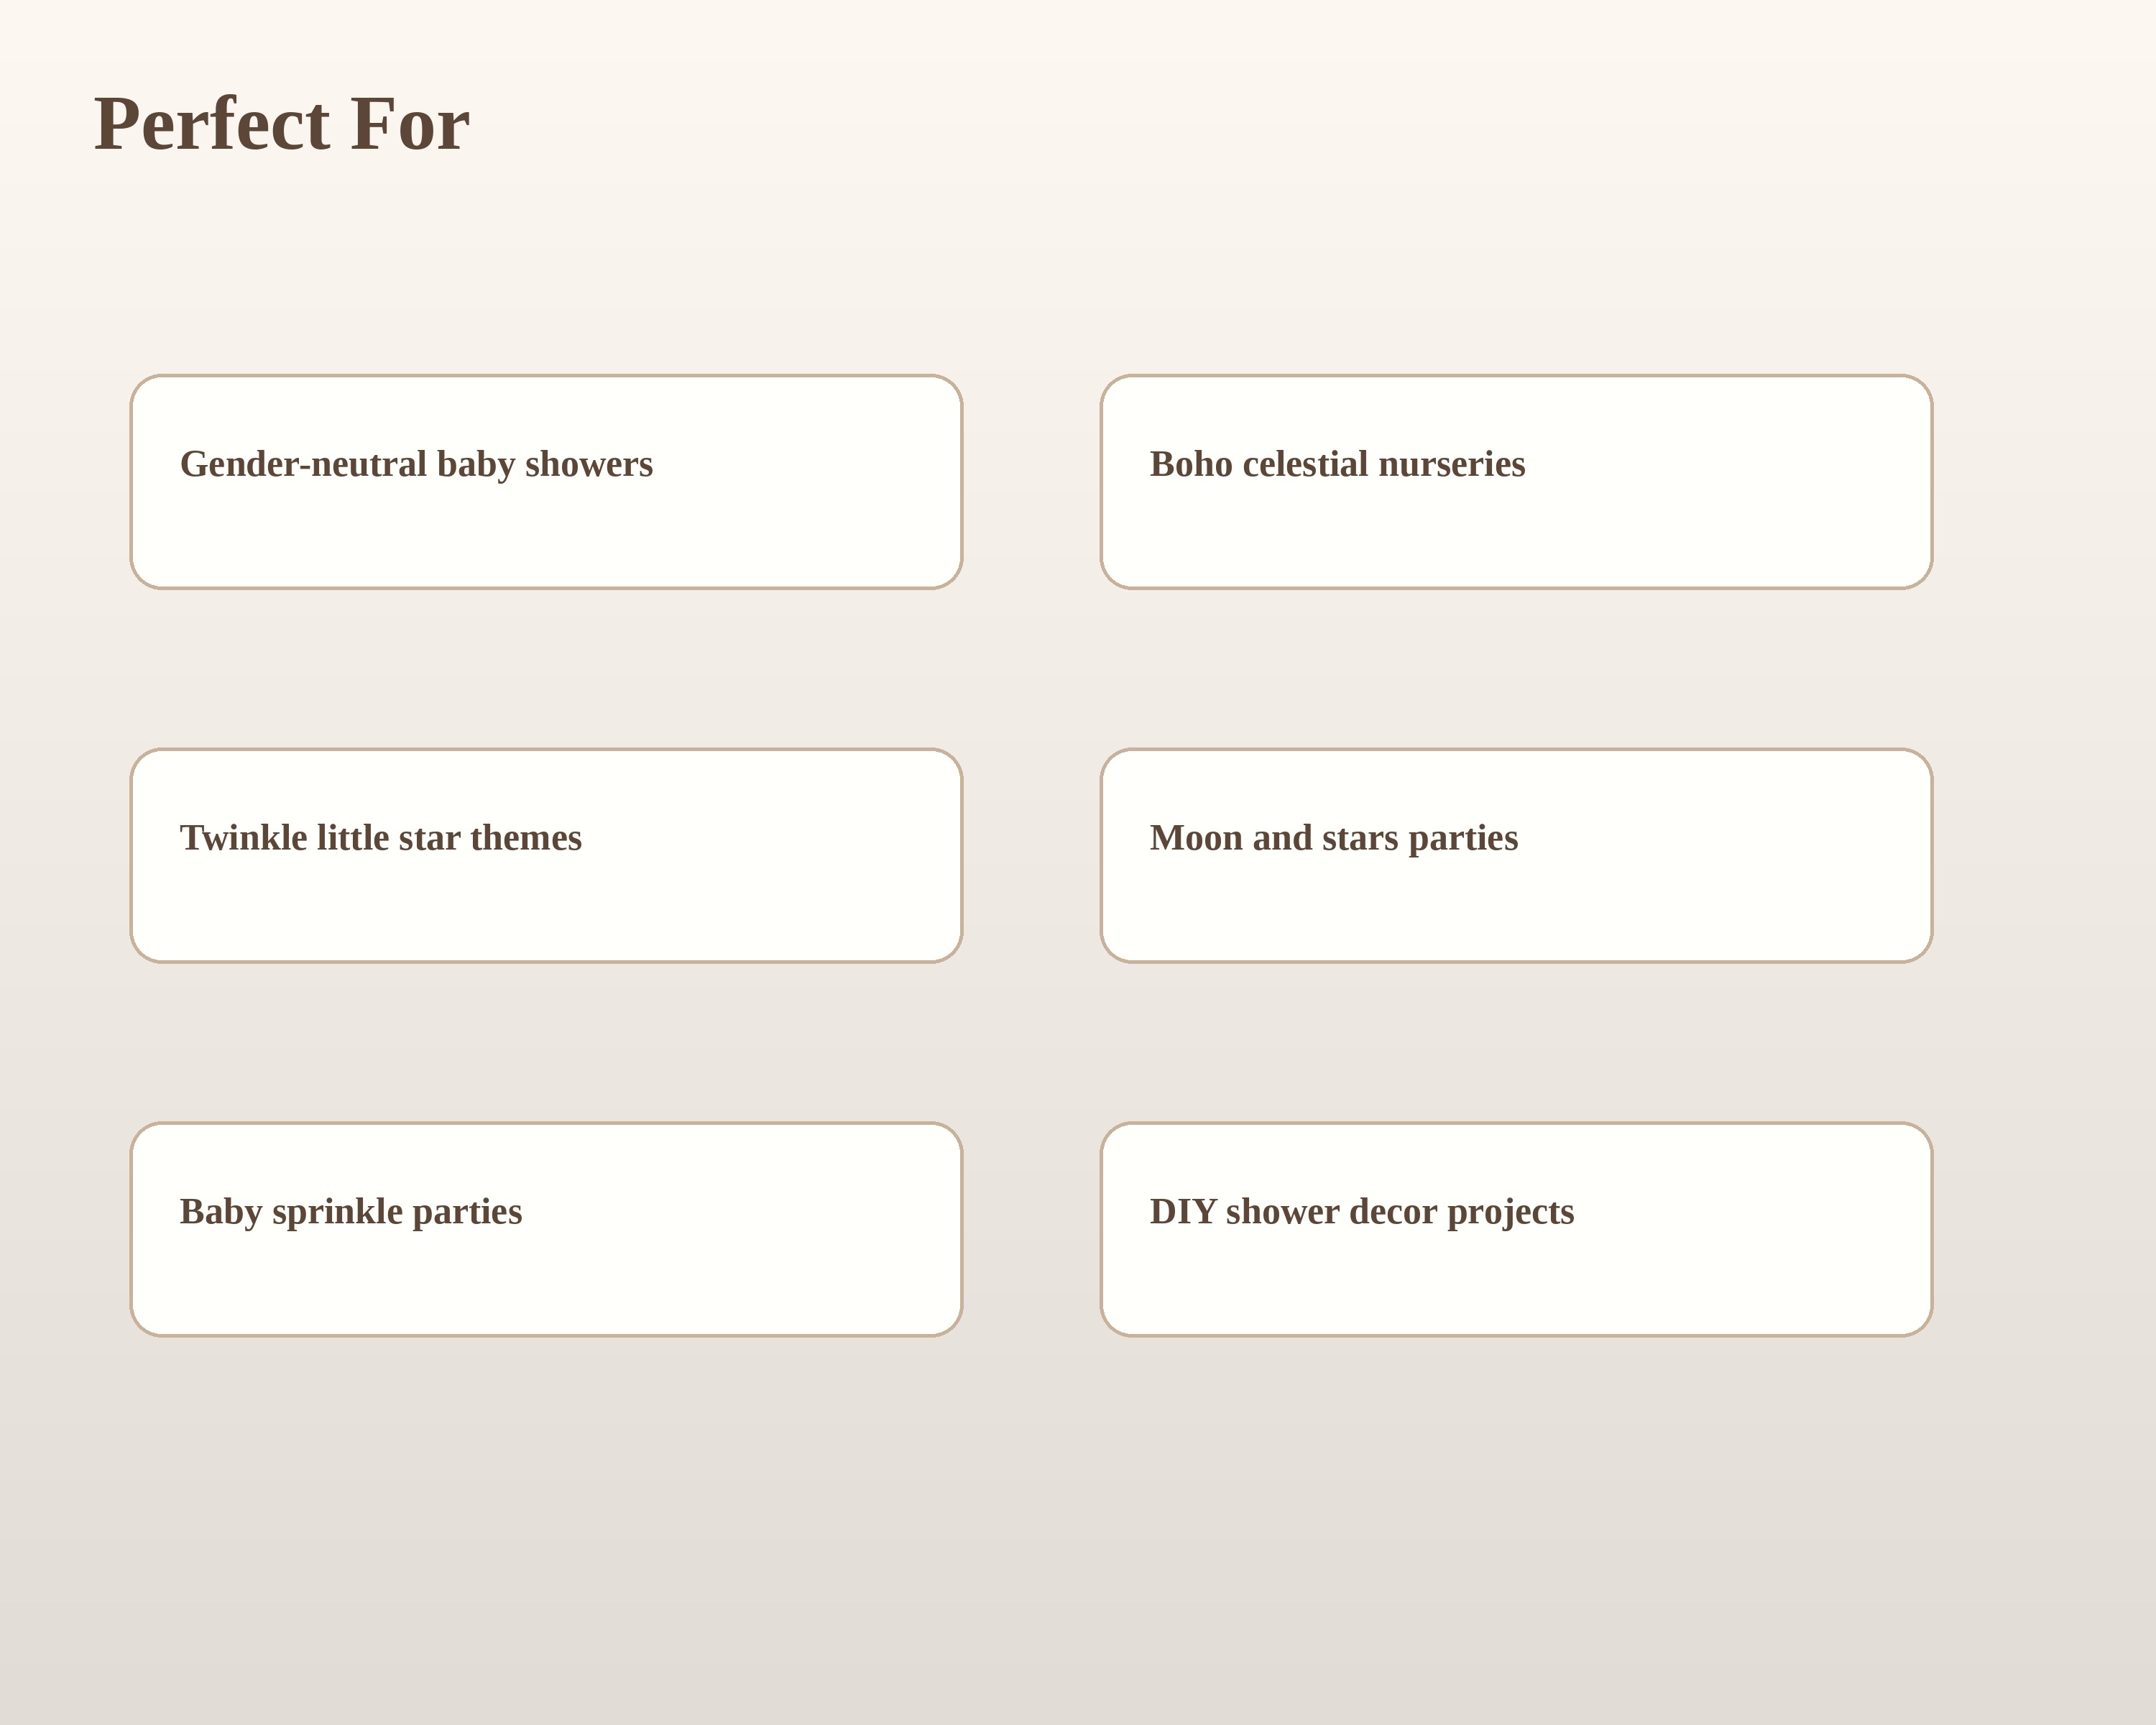Viewport: 2156px width, 1725px height.
Task: Open the Twinkle little star themes card
Action: [546, 856]
